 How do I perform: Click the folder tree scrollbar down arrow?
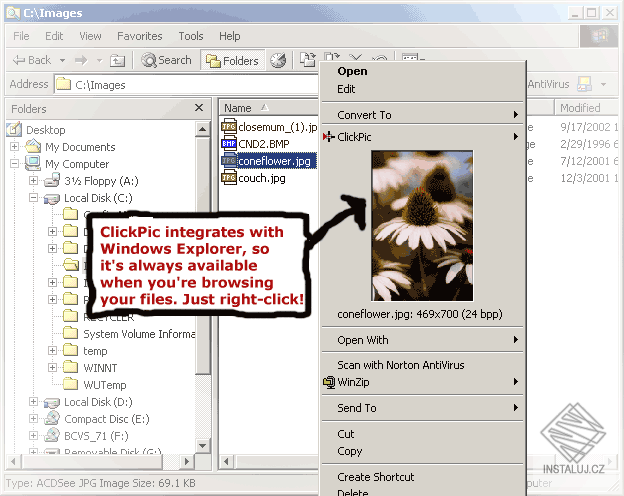click(203, 446)
